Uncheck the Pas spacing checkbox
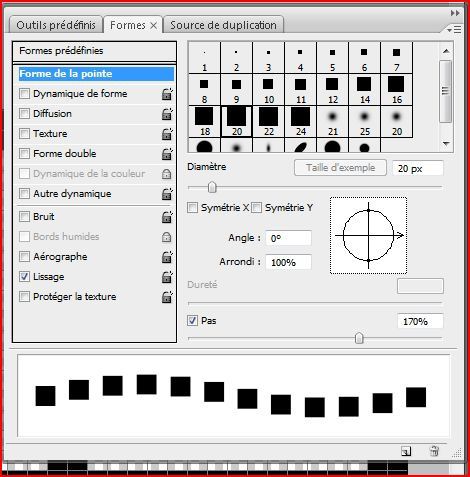This screenshot has height=477, width=470. click(x=192, y=321)
